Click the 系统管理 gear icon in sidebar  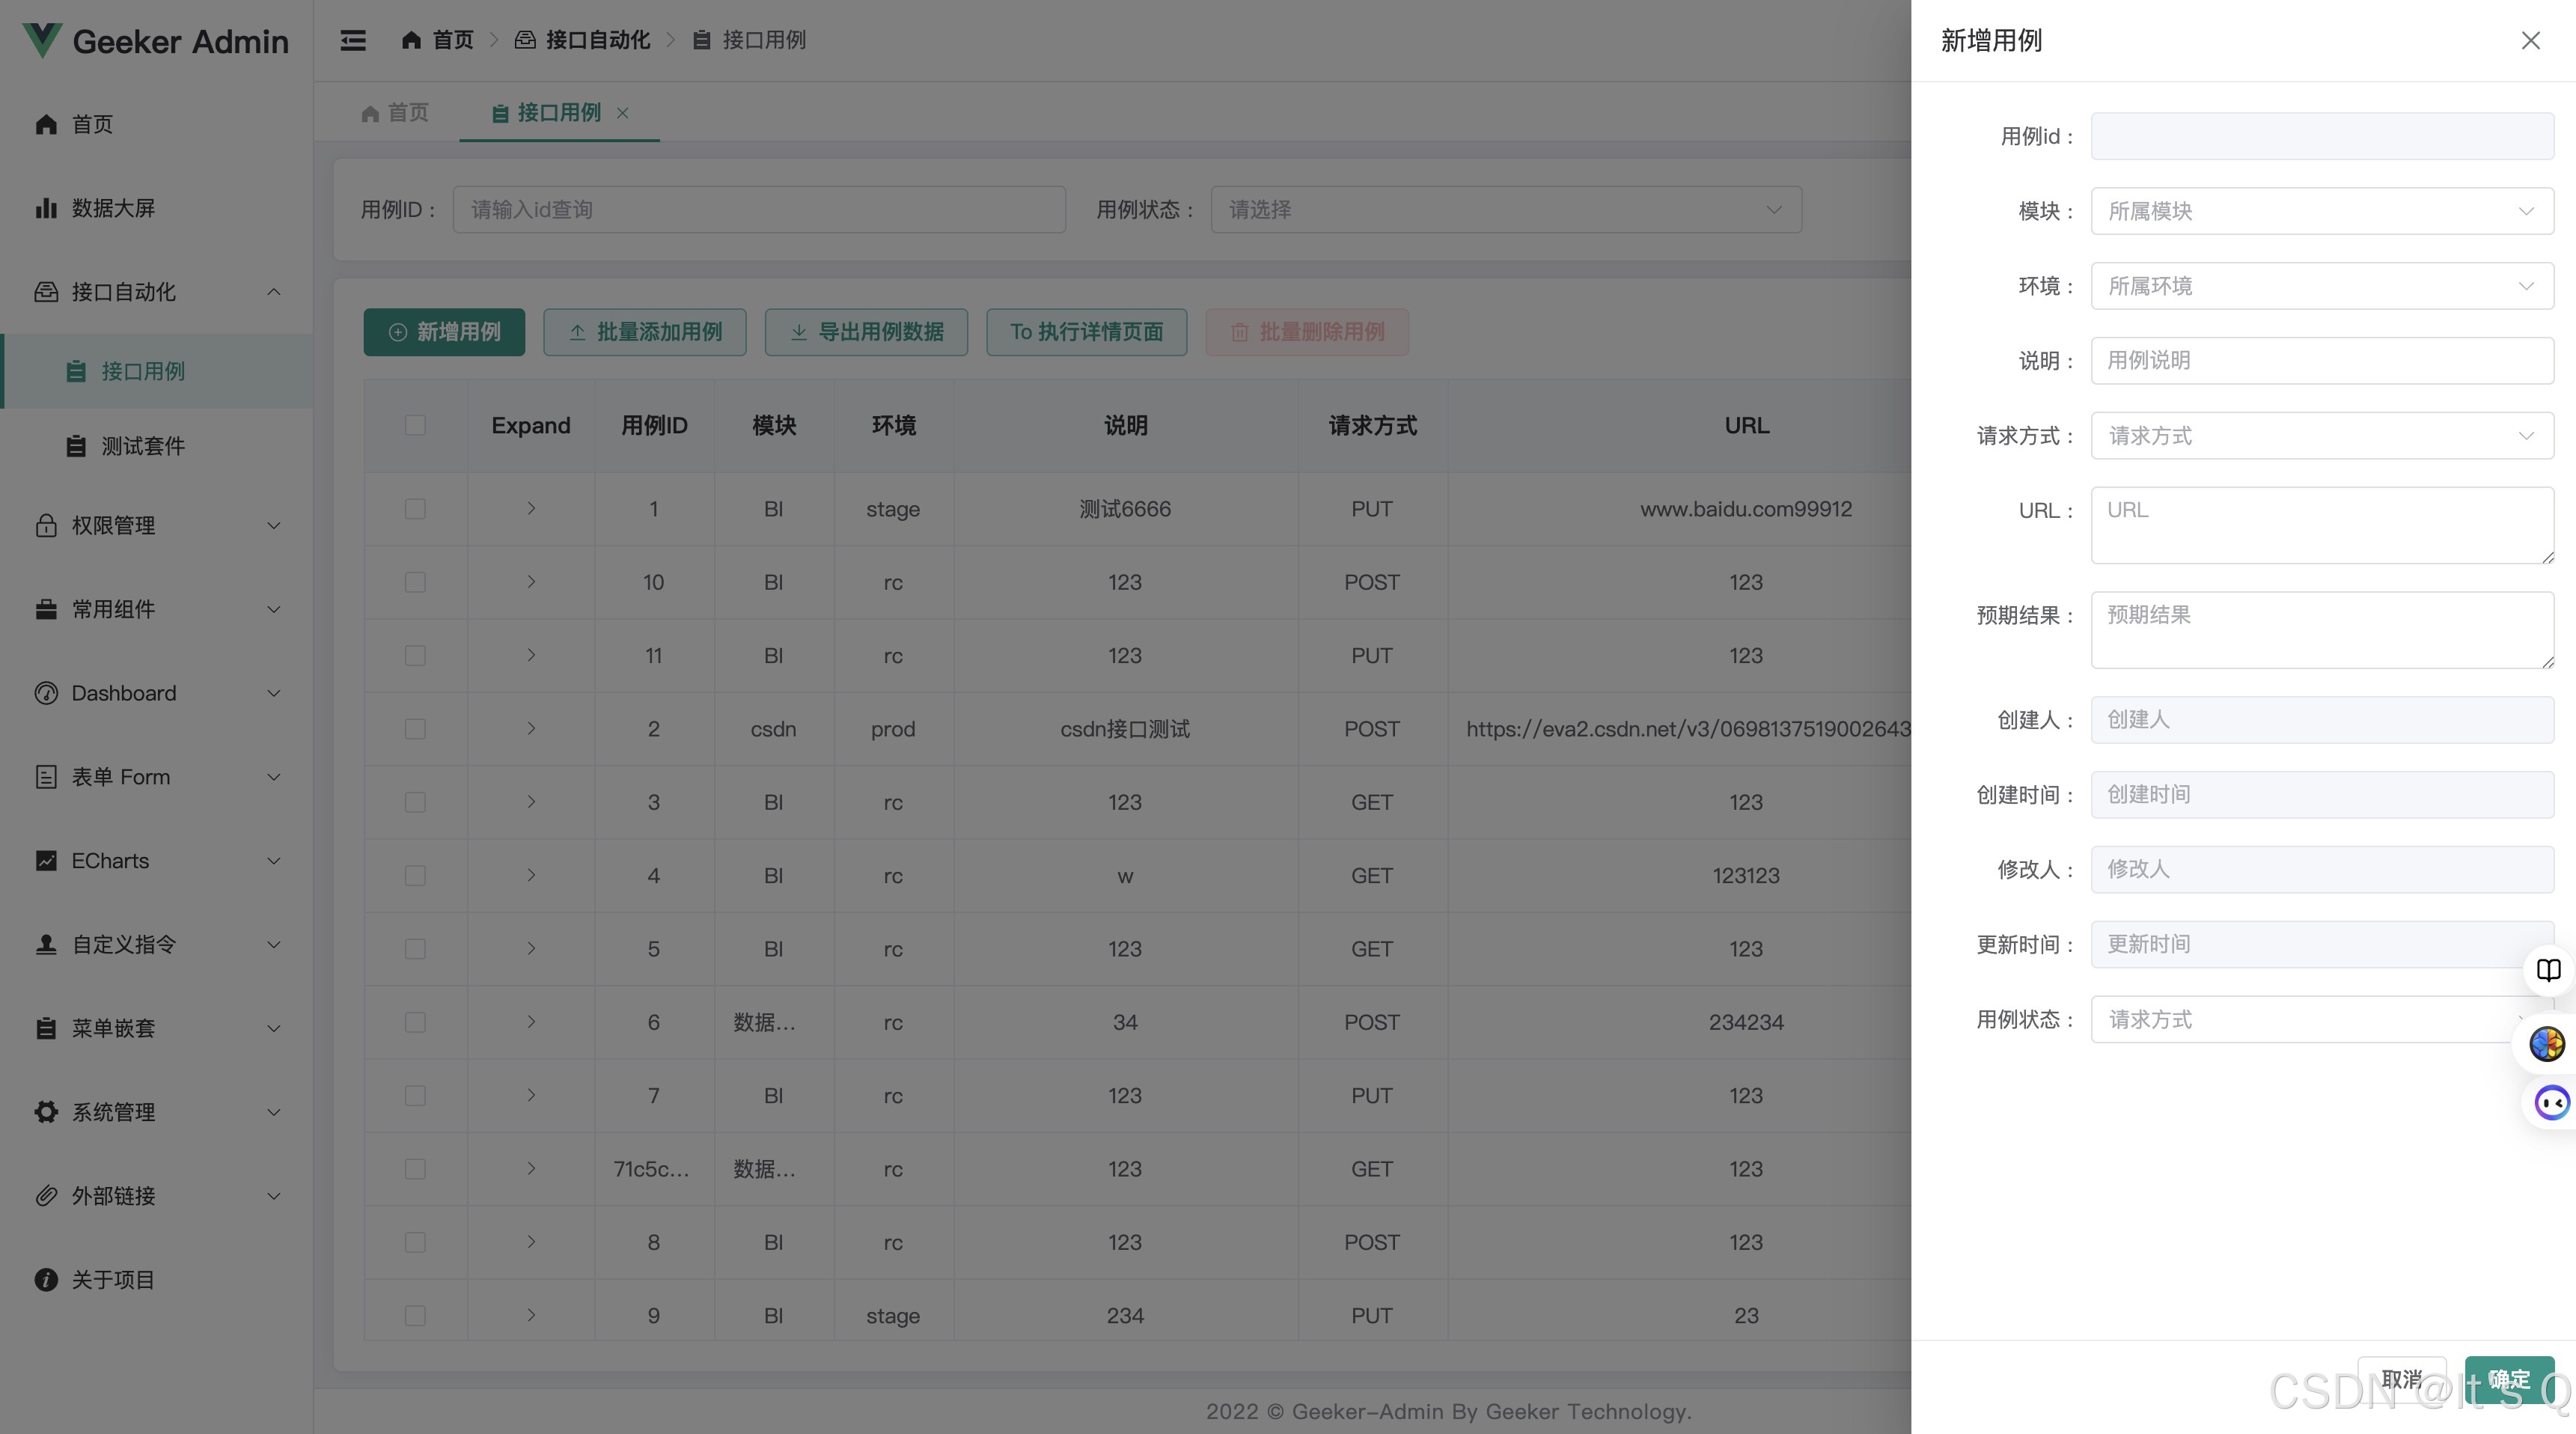46,1112
